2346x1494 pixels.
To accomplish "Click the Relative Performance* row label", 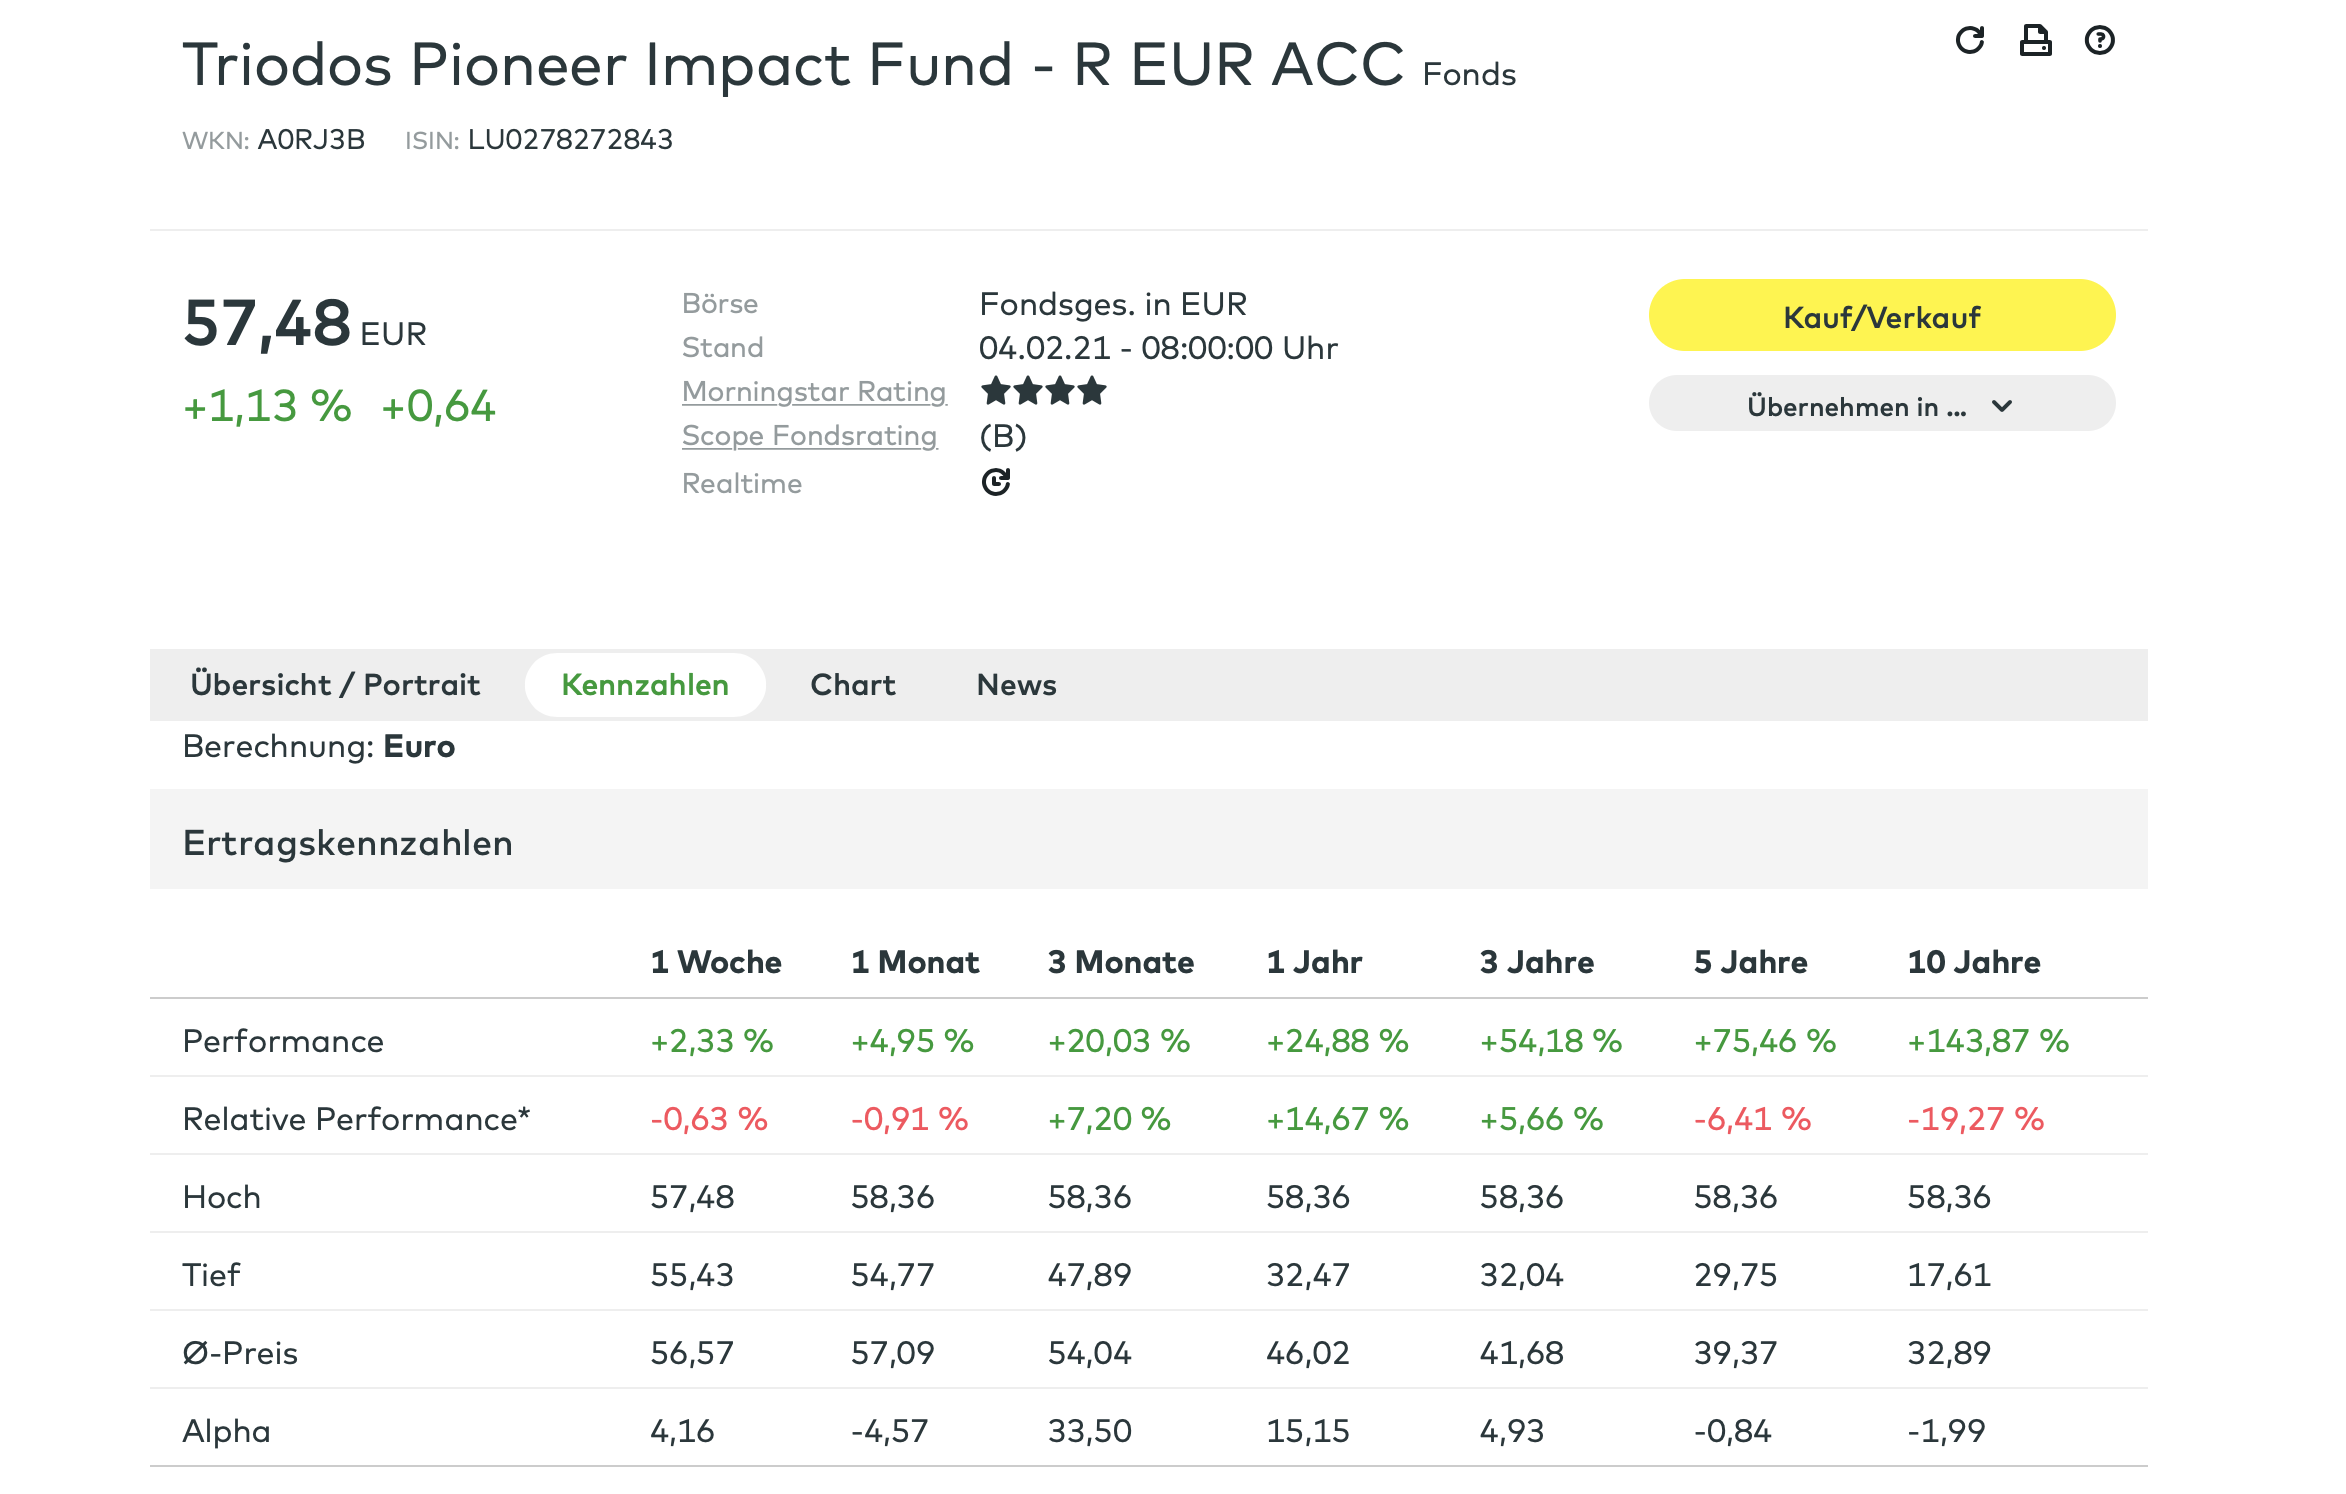I will [356, 1119].
